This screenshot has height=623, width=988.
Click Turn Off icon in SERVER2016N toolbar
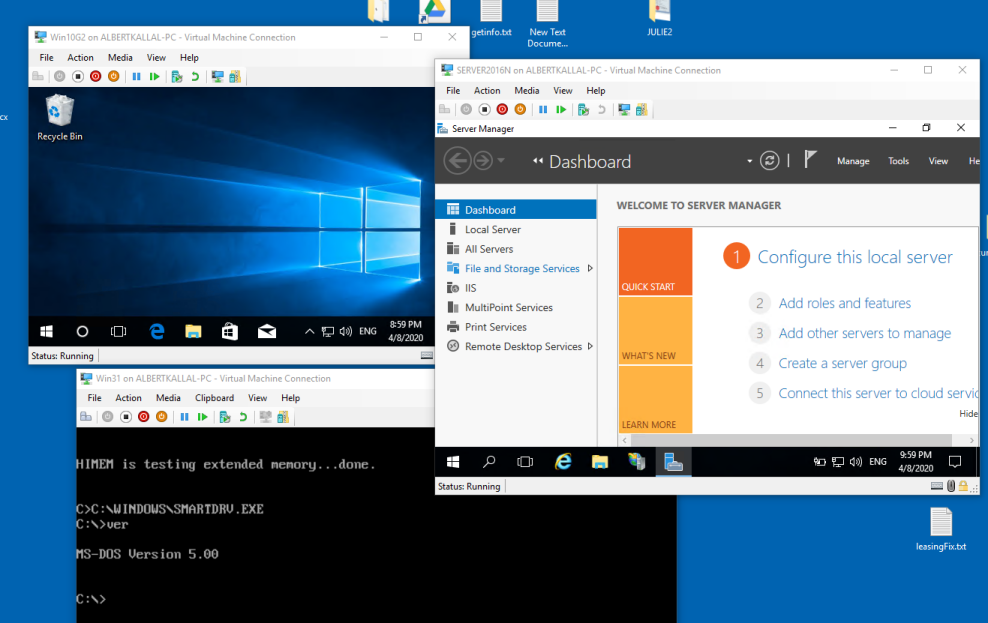(x=484, y=110)
